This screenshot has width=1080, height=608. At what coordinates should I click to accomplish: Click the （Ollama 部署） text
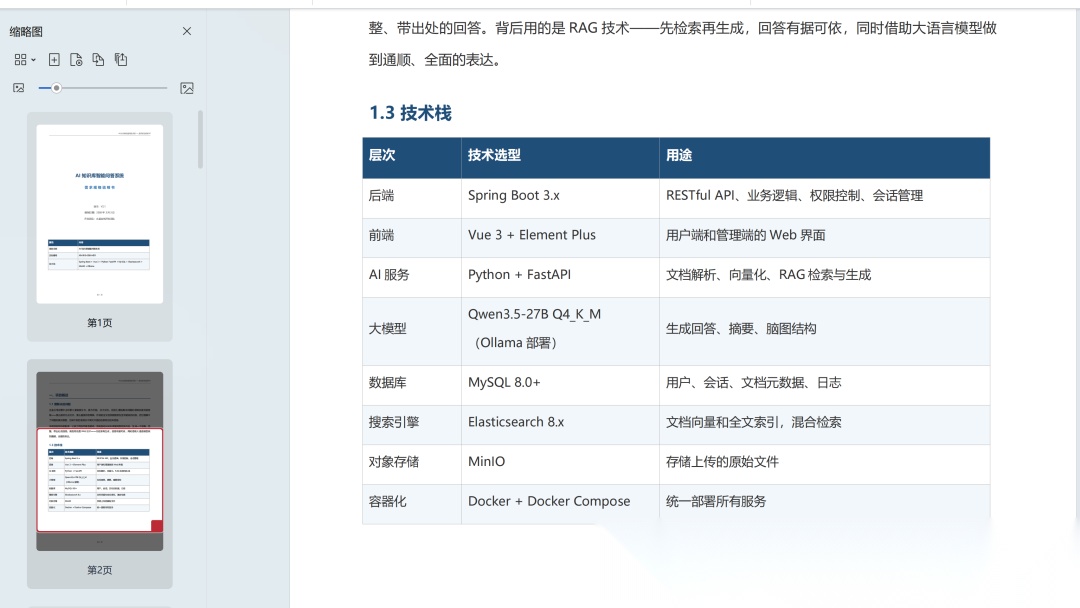click(x=515, y=343)
